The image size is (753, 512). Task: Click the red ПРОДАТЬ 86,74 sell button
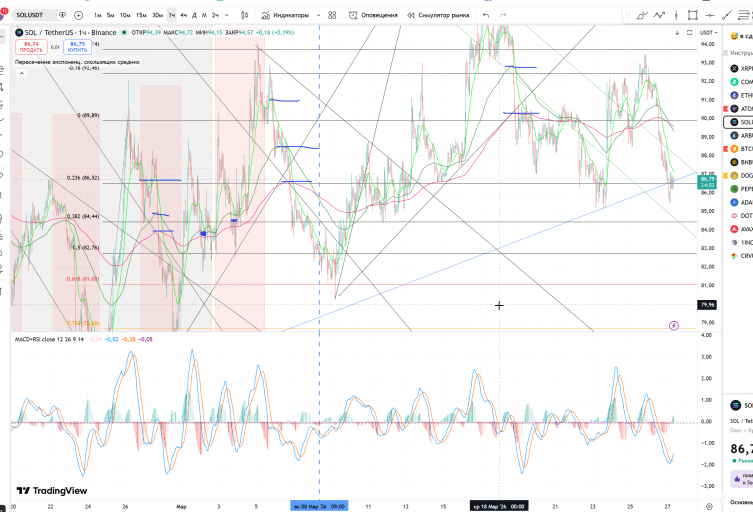[31, 47]
